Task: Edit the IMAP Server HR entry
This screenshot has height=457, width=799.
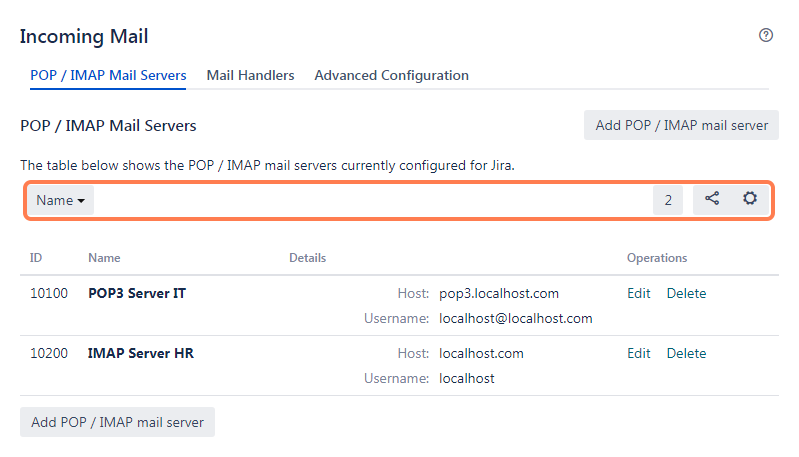Action: point(638,353)
